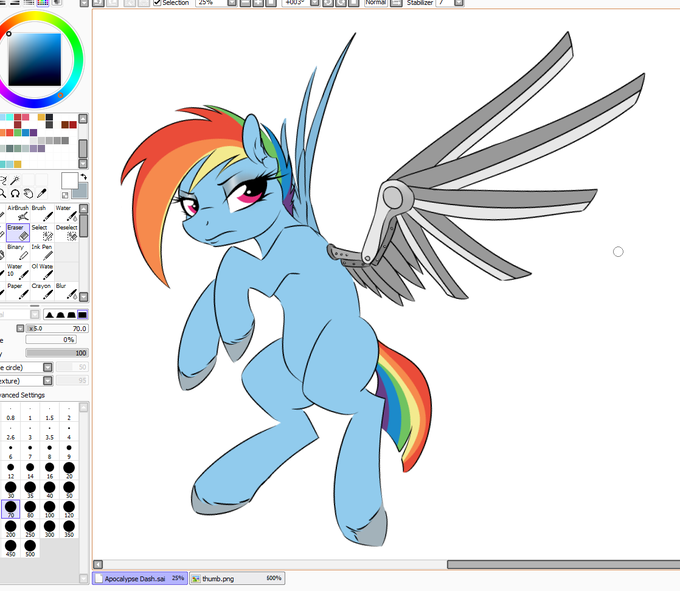Select the Binary pen tool
The image size is (680, 591).
point(18,252)
